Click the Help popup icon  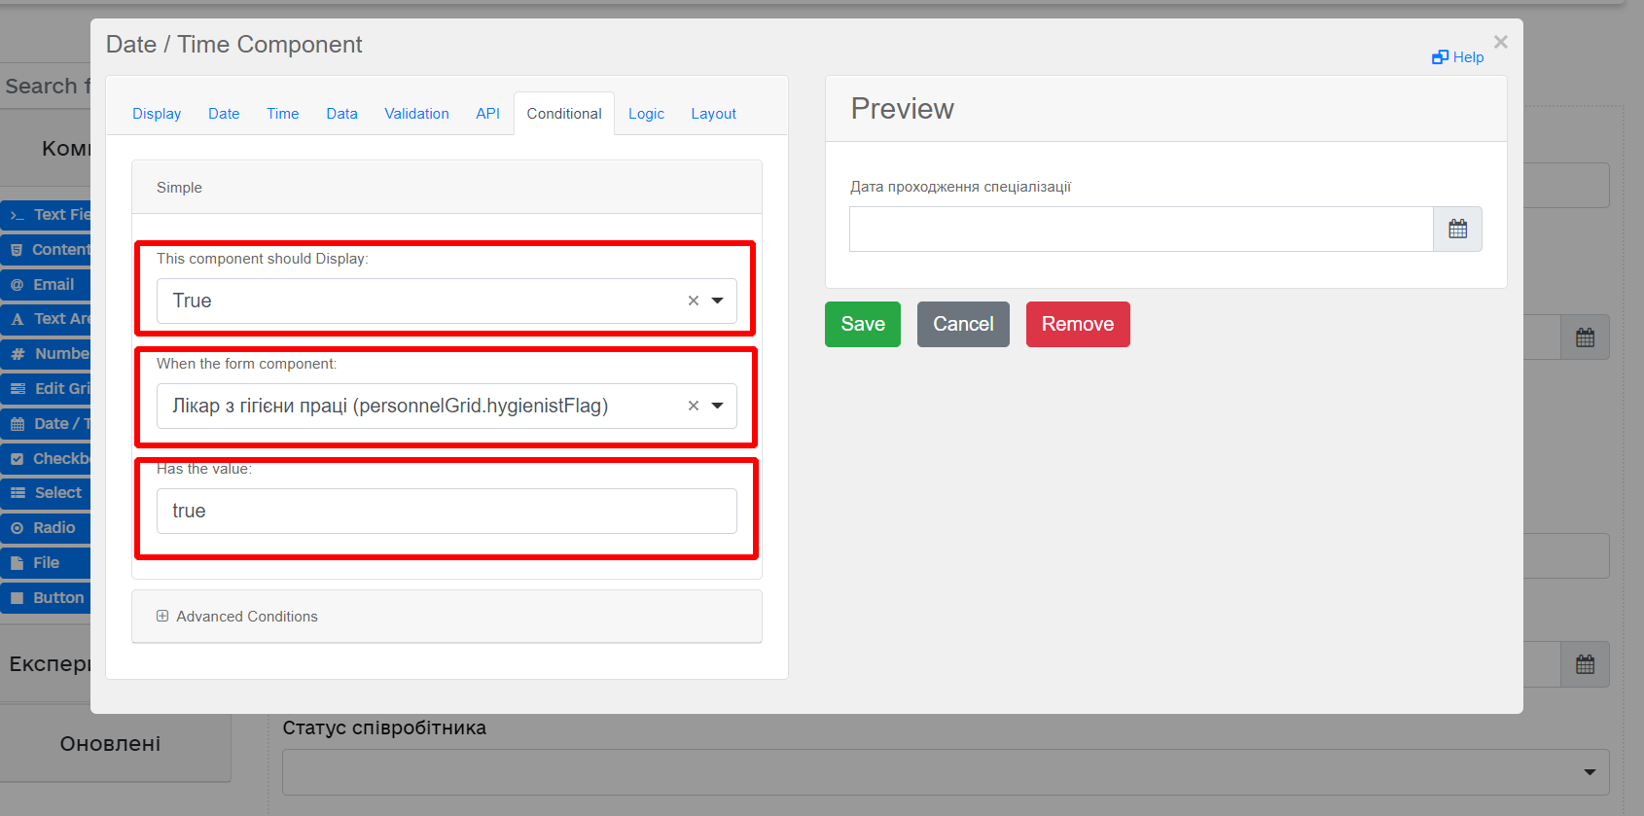click(1440, 57)
